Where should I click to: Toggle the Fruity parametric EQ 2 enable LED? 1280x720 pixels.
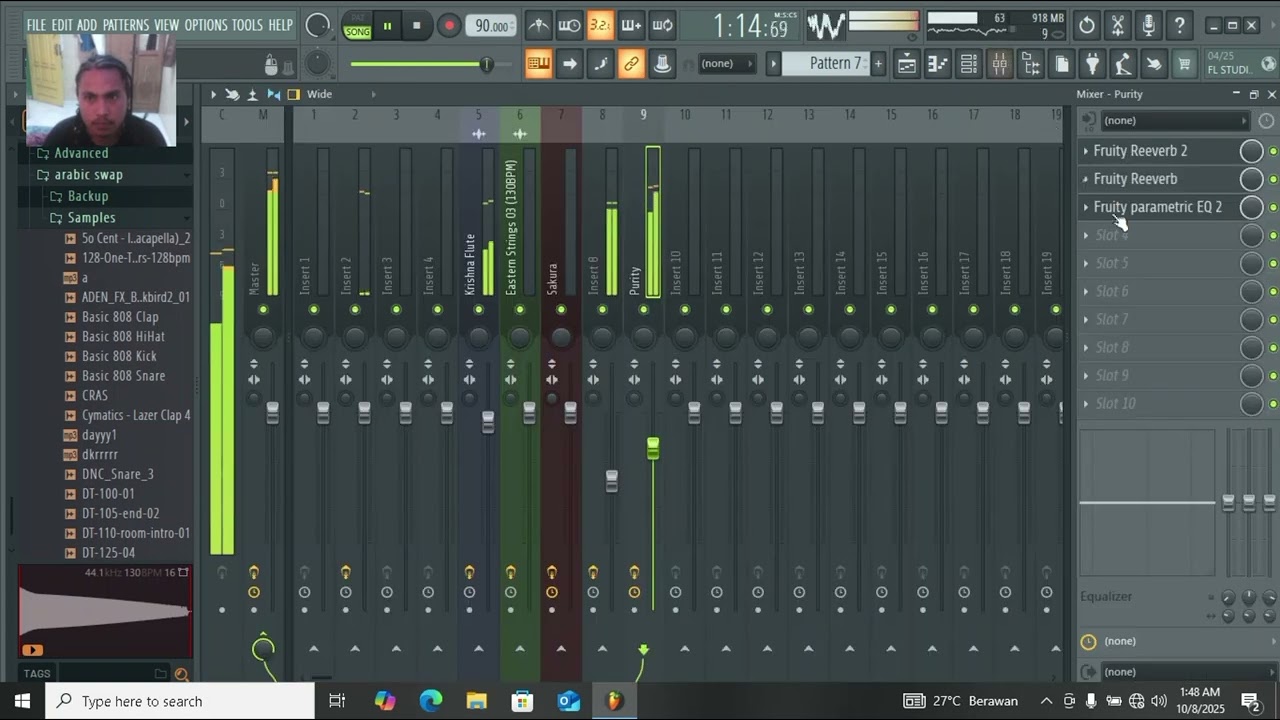(x=1273, y=207)
